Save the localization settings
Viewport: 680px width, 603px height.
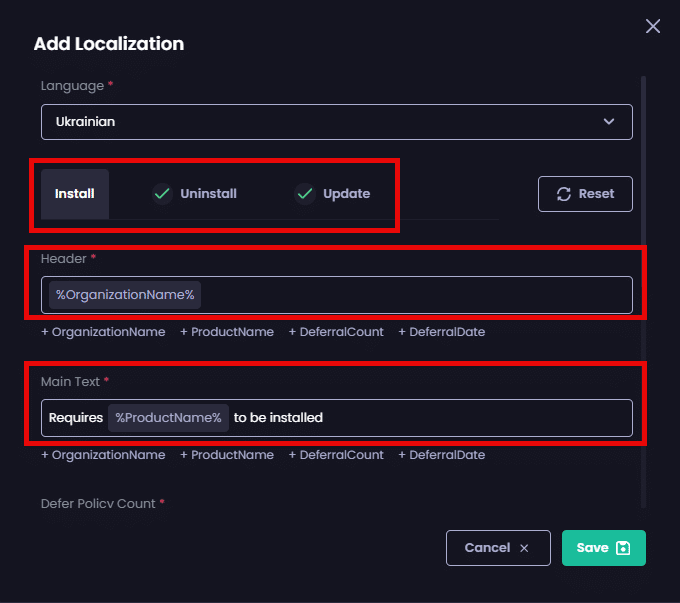tap(603, 548)
